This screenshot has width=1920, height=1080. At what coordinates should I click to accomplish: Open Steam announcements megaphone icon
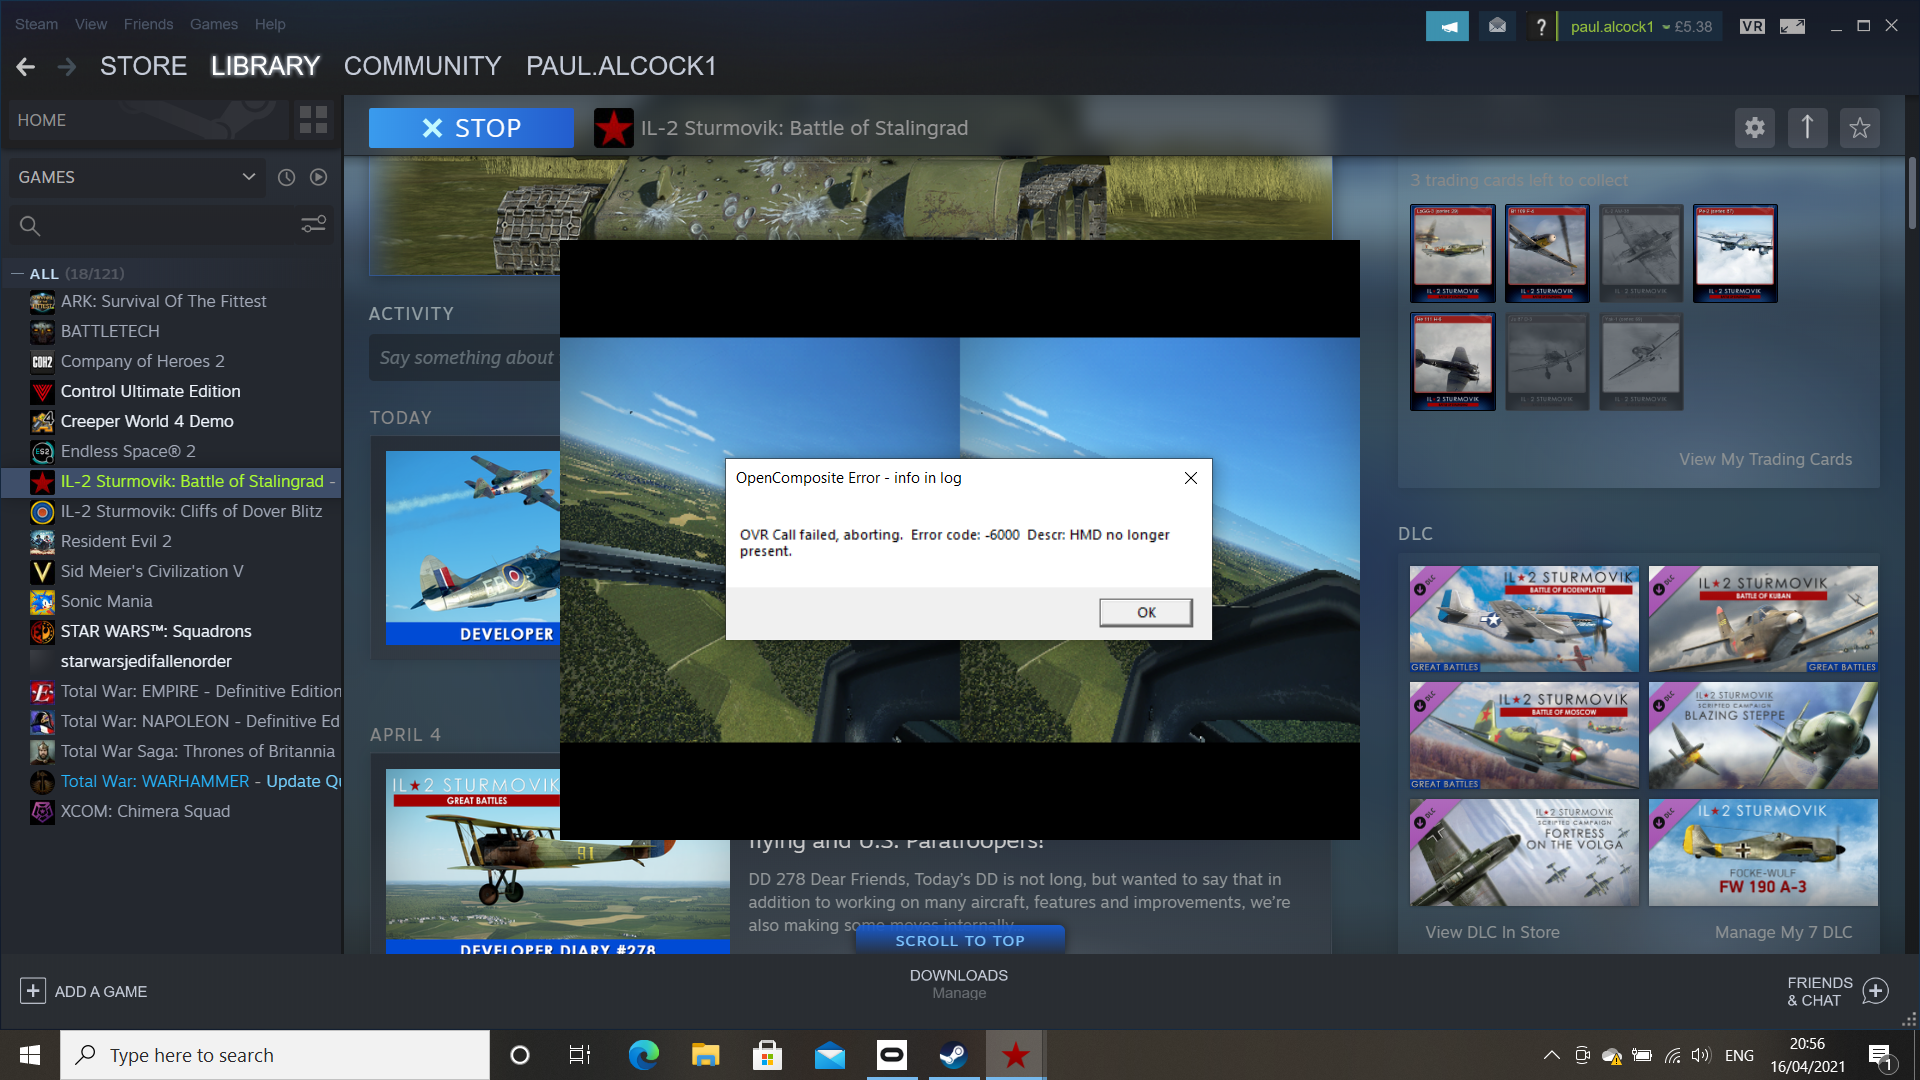pyautogui.click(x=1447, y=26)
